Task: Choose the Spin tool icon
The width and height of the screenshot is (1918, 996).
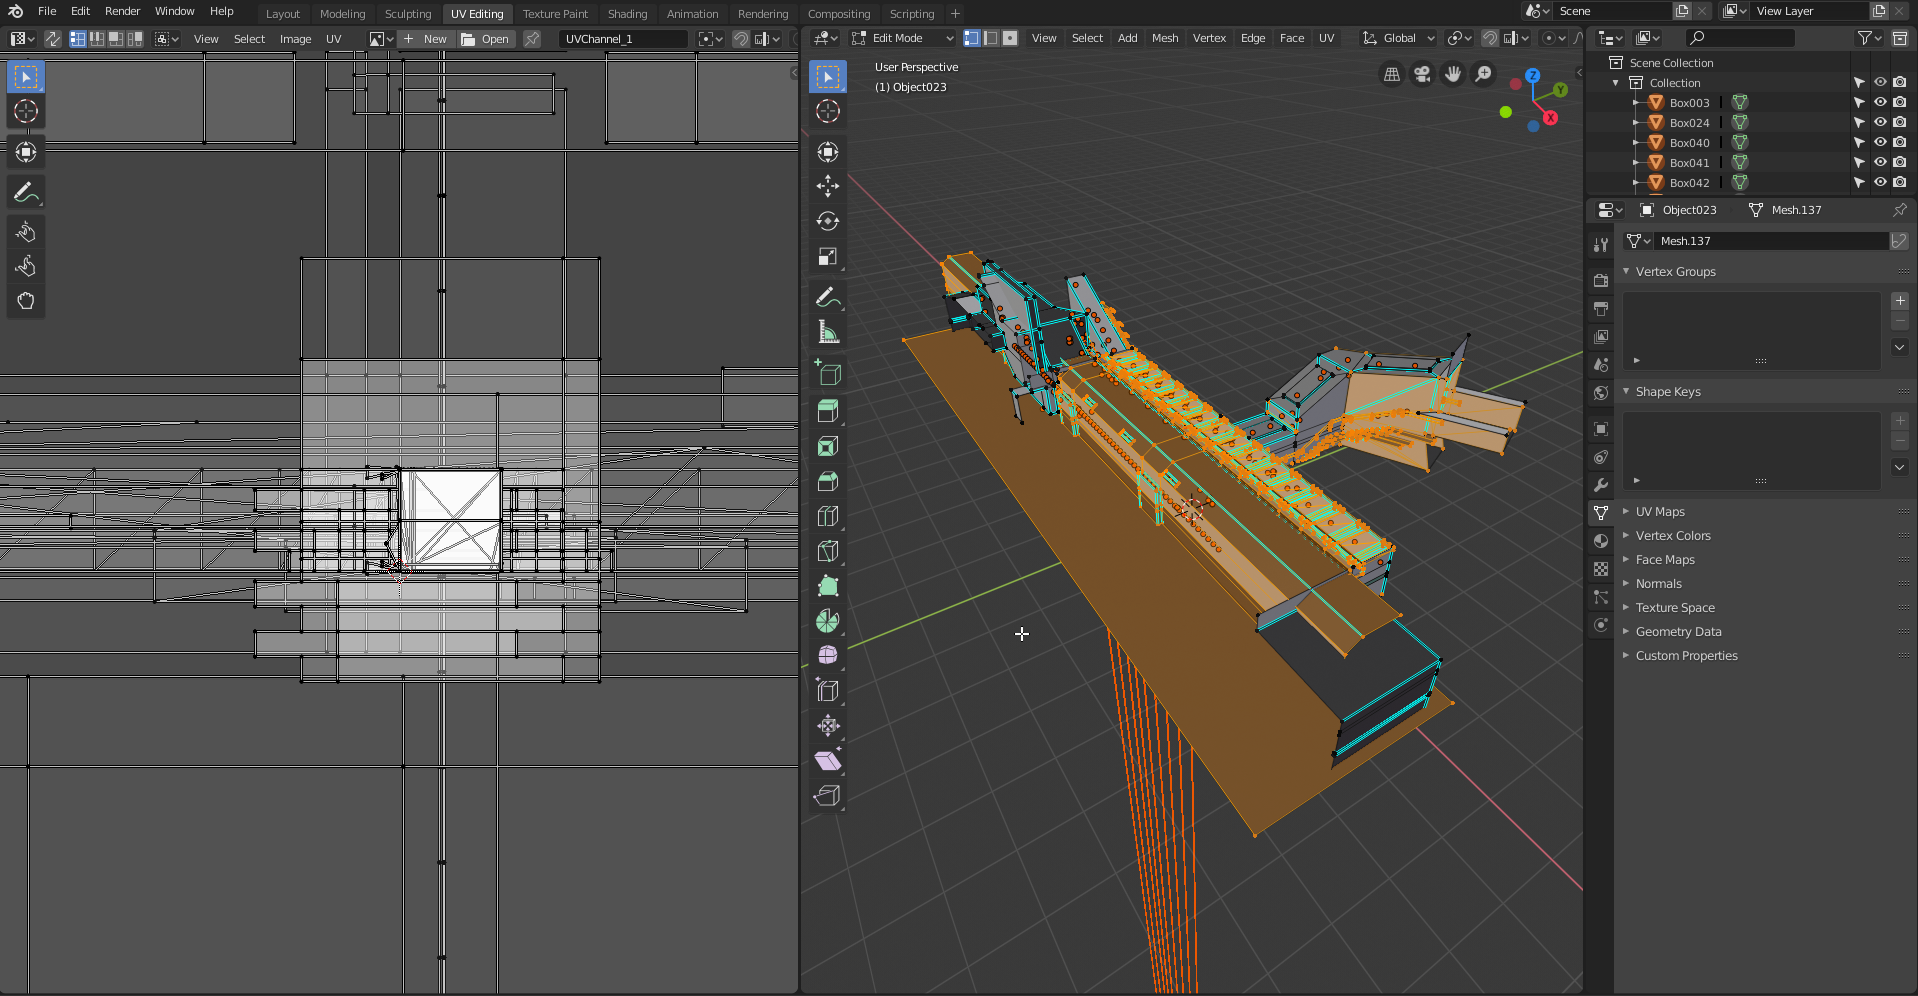Action: click(x=827, y=621)
